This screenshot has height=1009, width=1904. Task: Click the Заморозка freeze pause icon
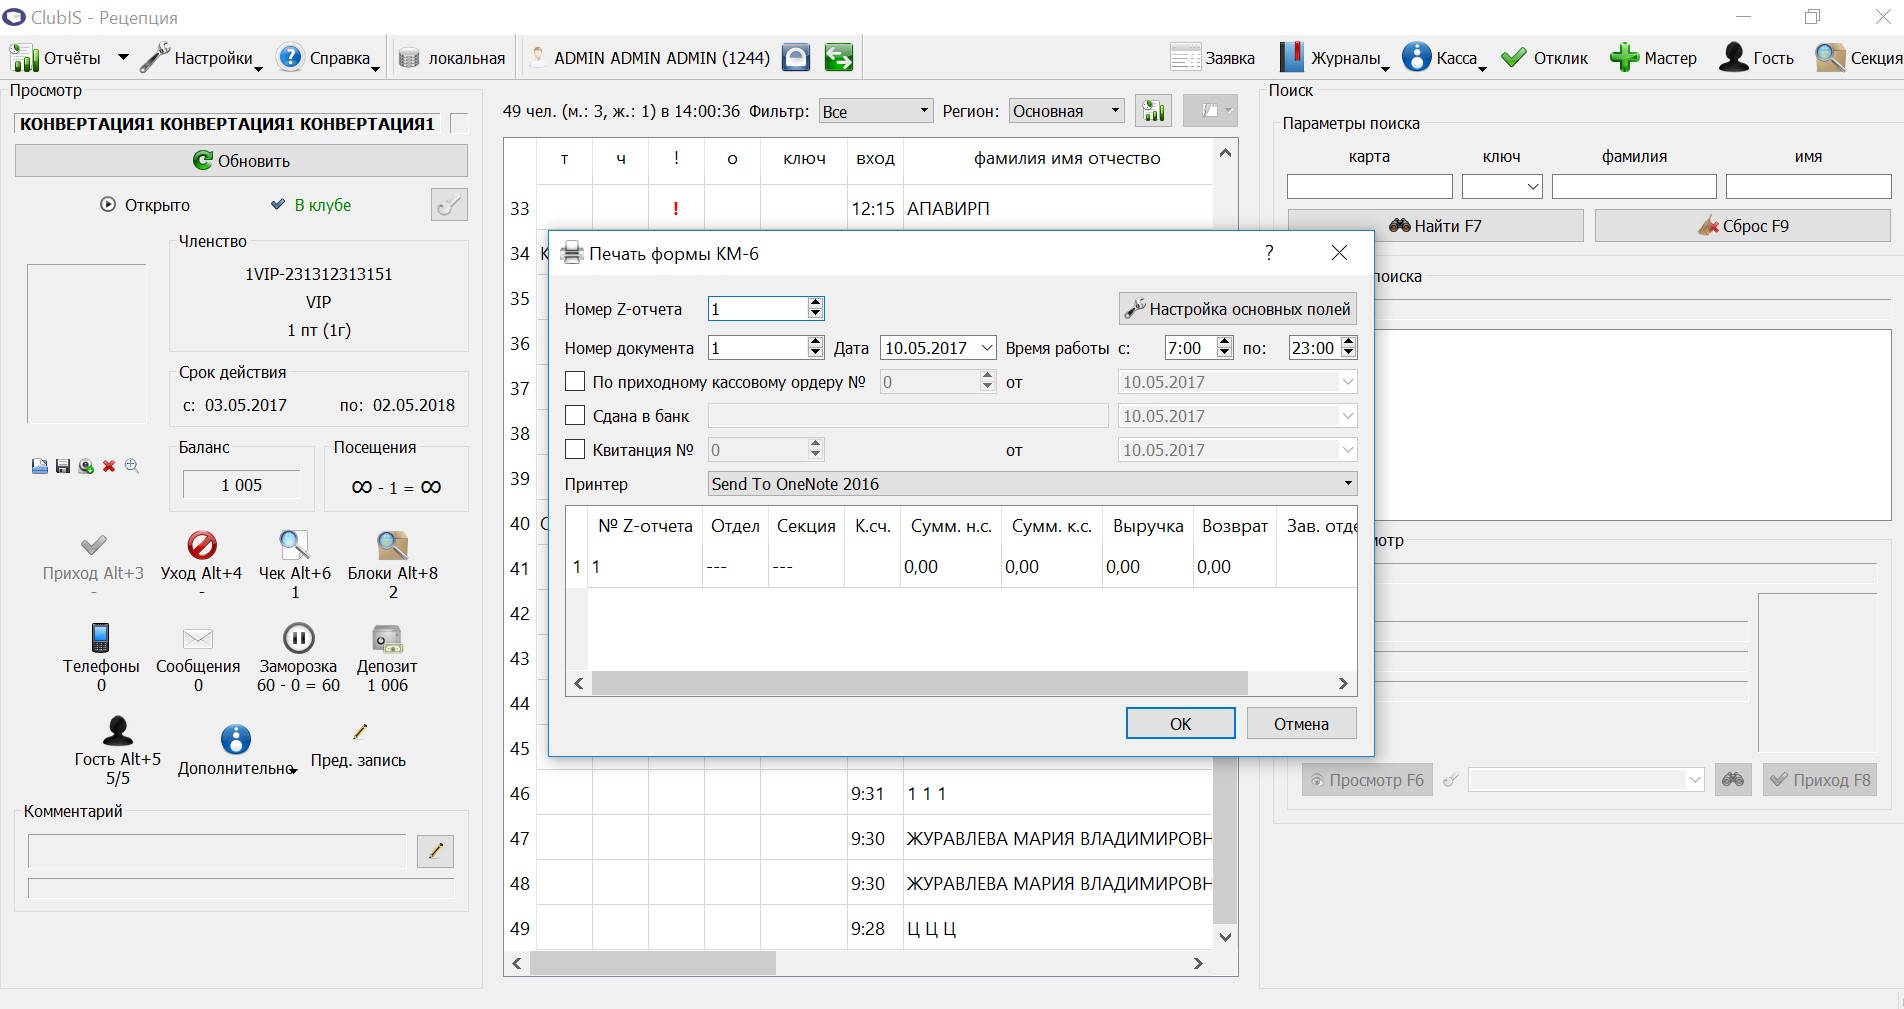[298, 638]
